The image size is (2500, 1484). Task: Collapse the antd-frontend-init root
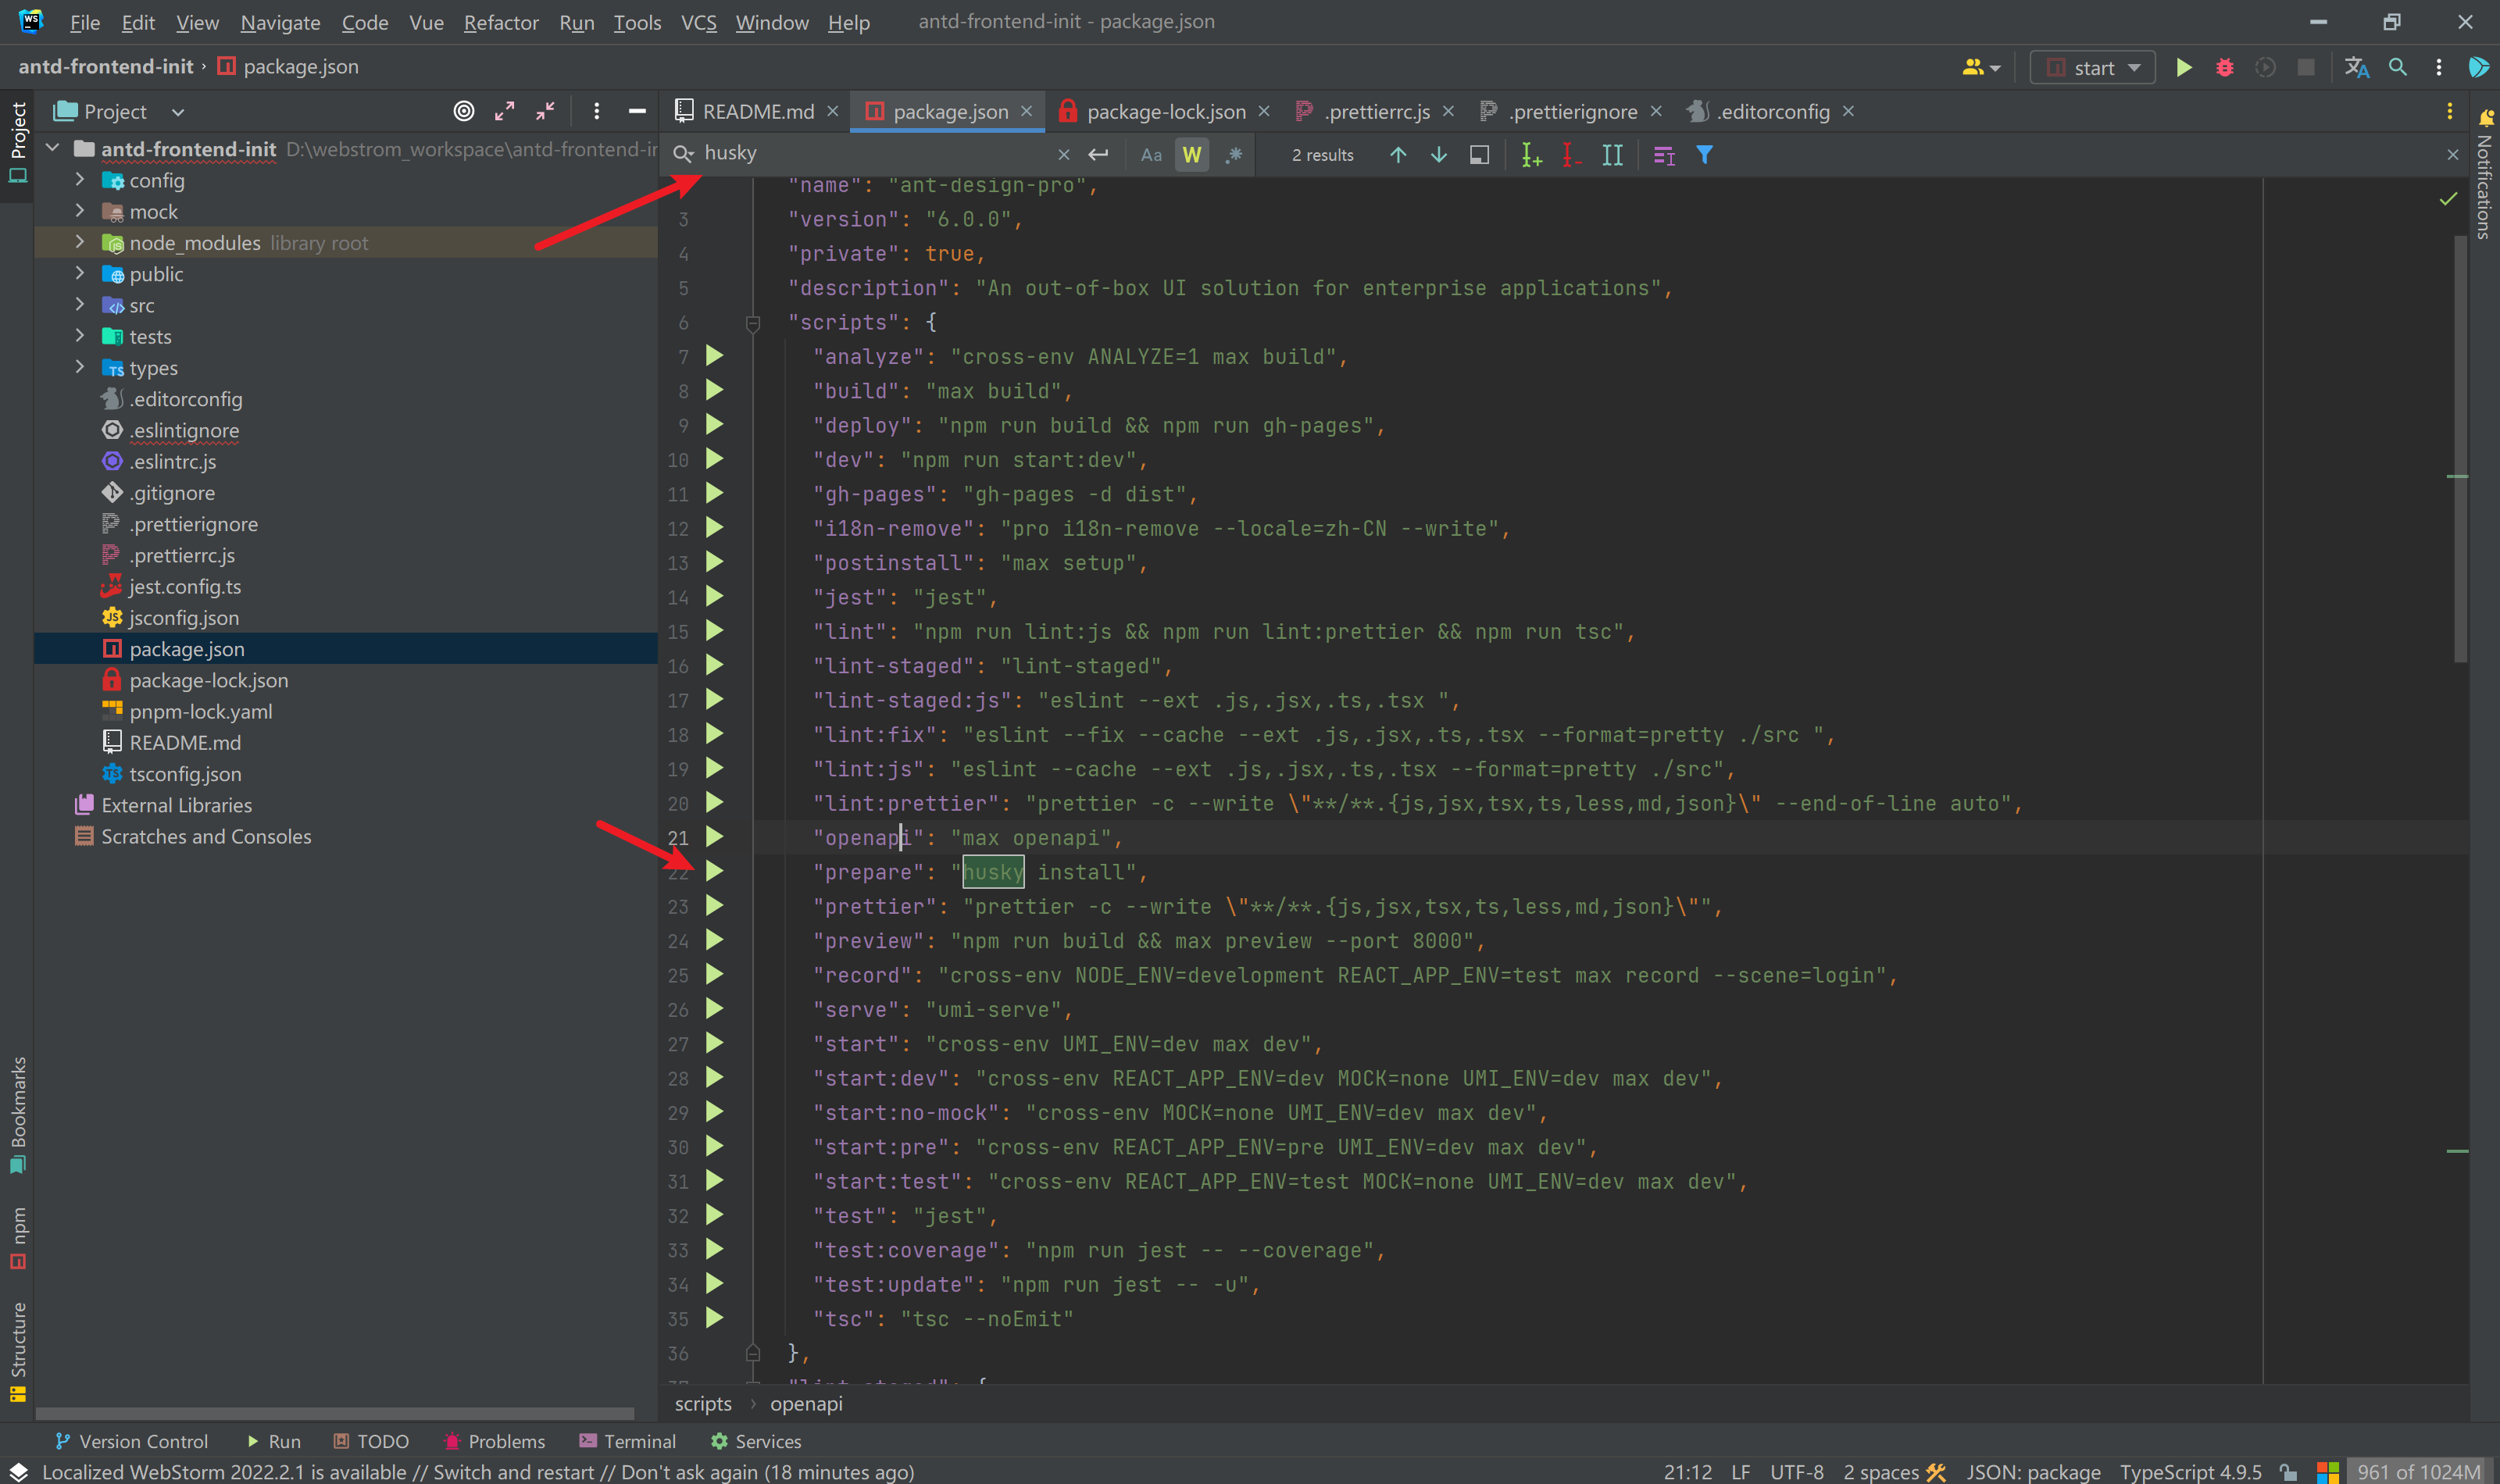[x=53, y=148]
